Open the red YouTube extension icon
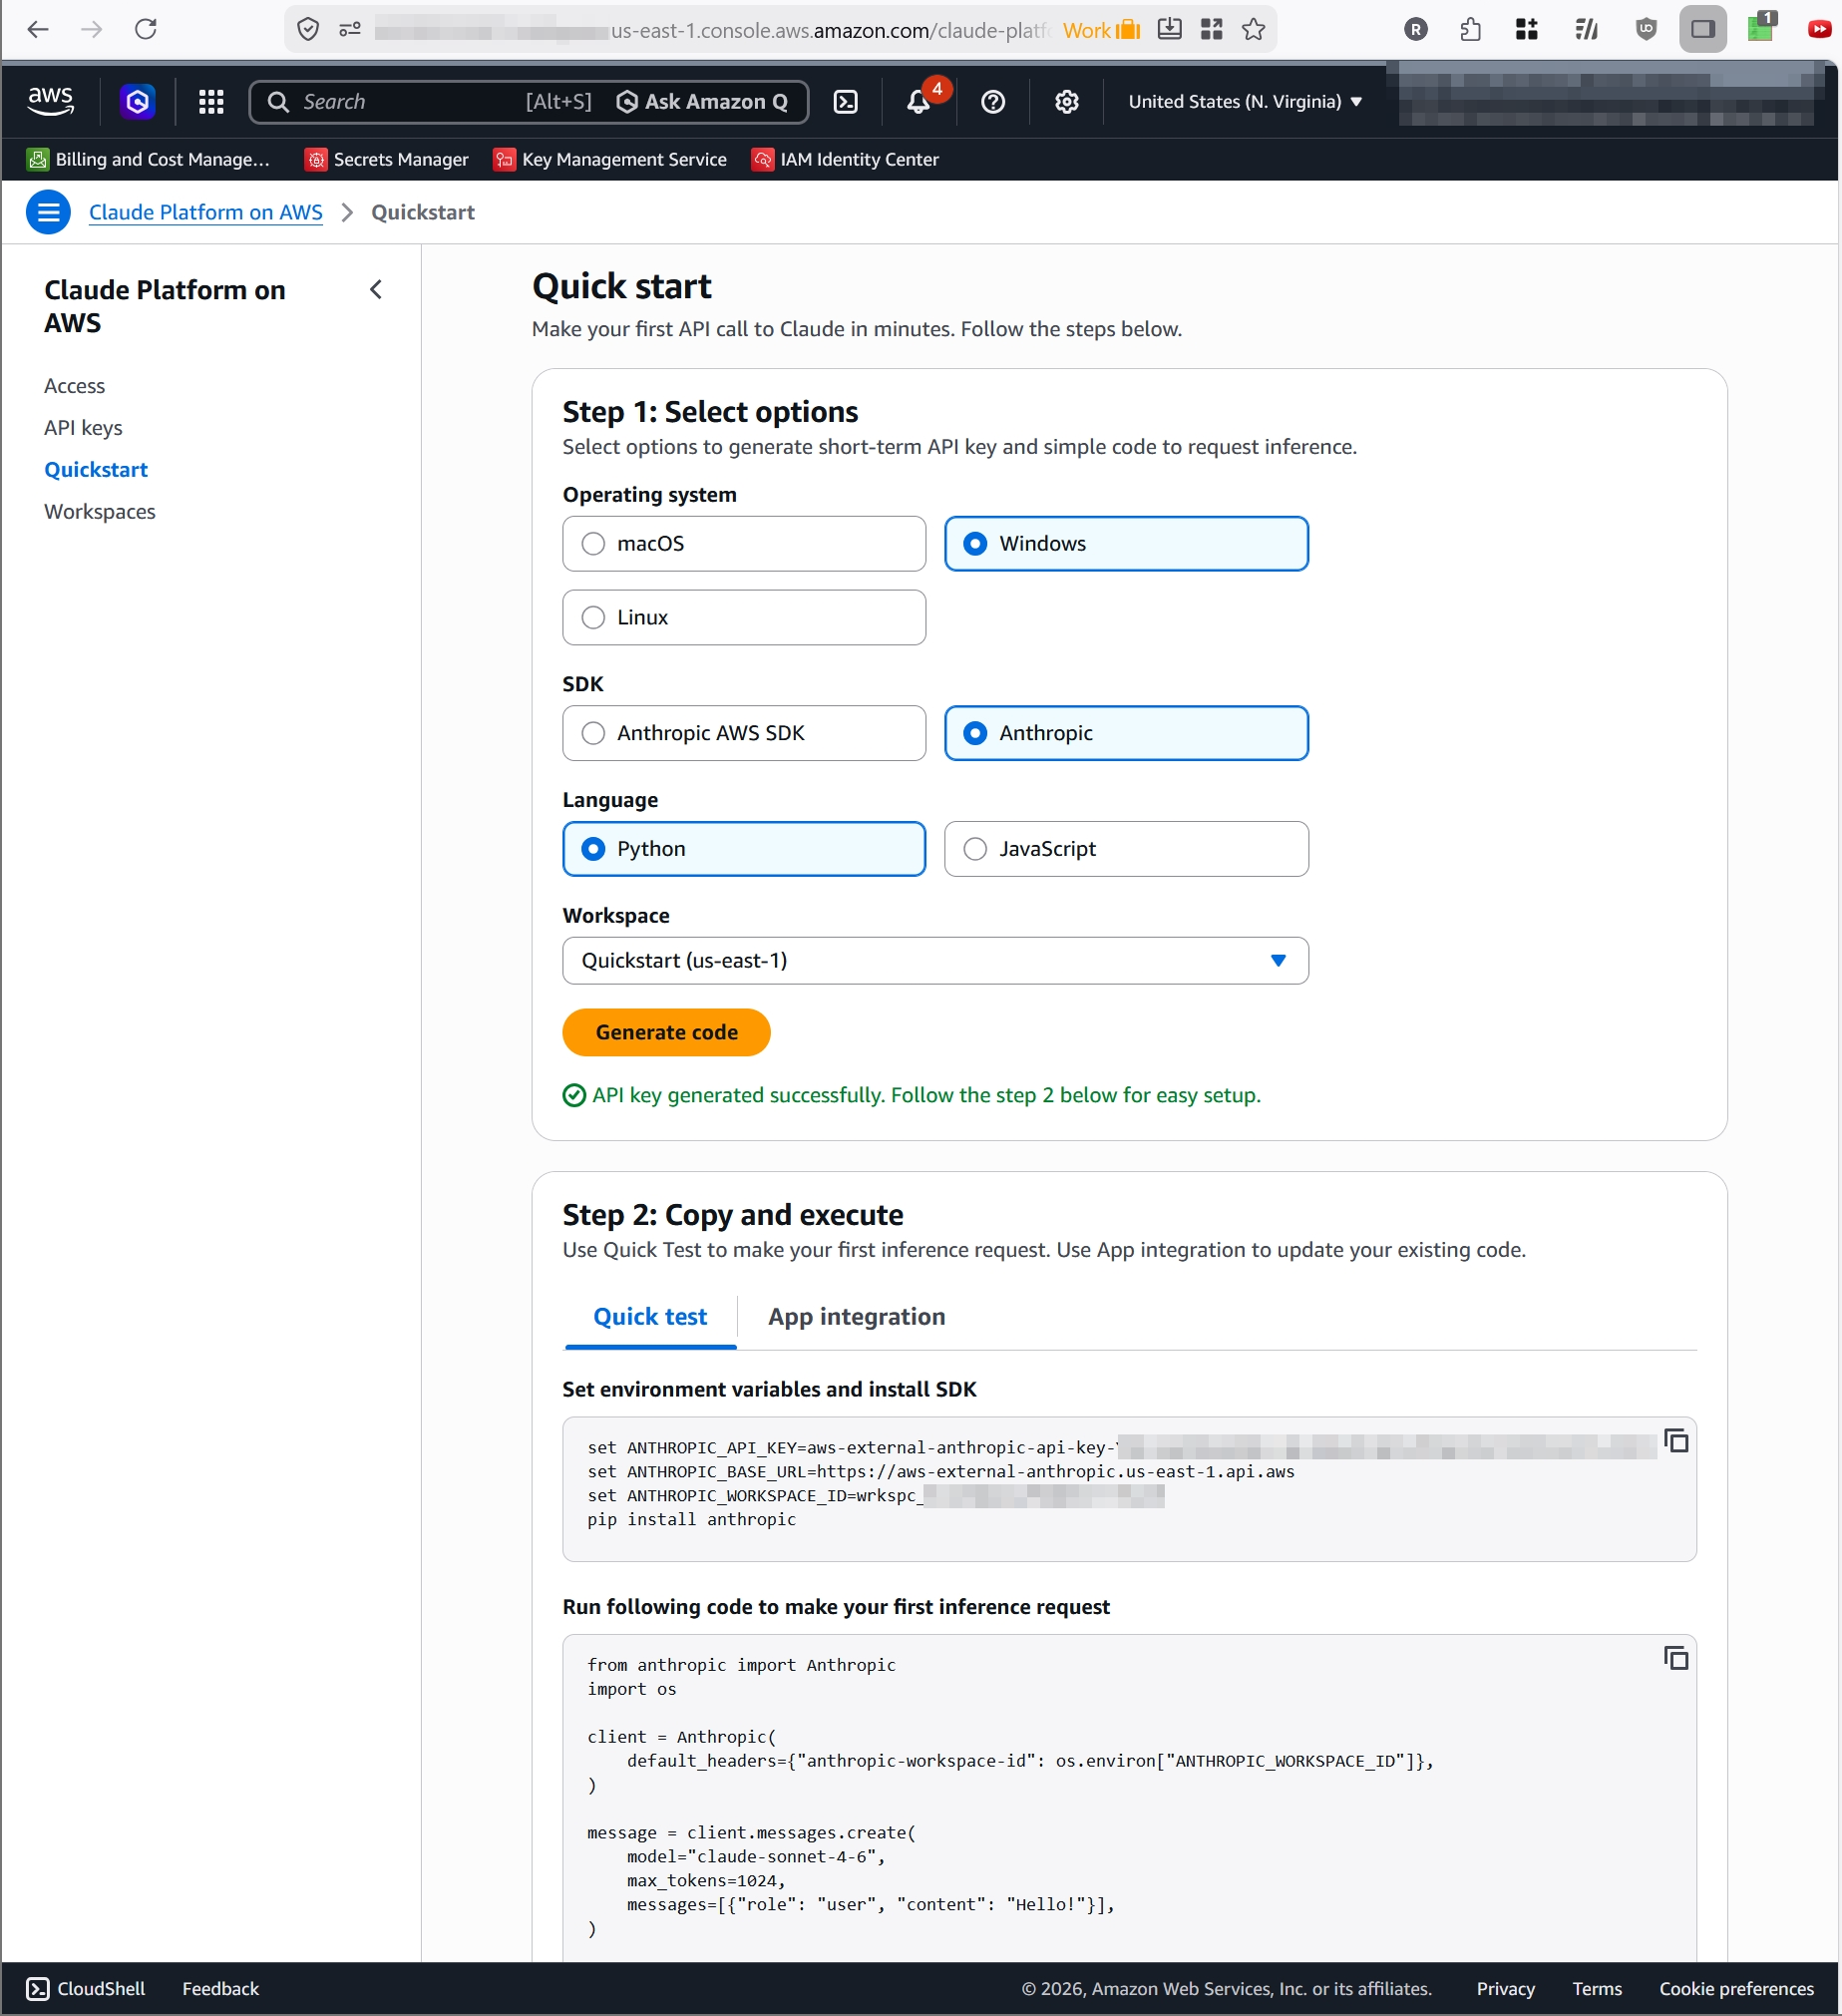 pos(1820,29)
